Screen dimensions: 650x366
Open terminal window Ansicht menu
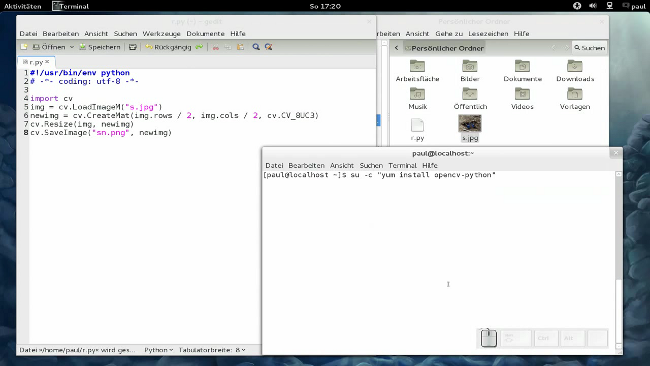(342, 165)
